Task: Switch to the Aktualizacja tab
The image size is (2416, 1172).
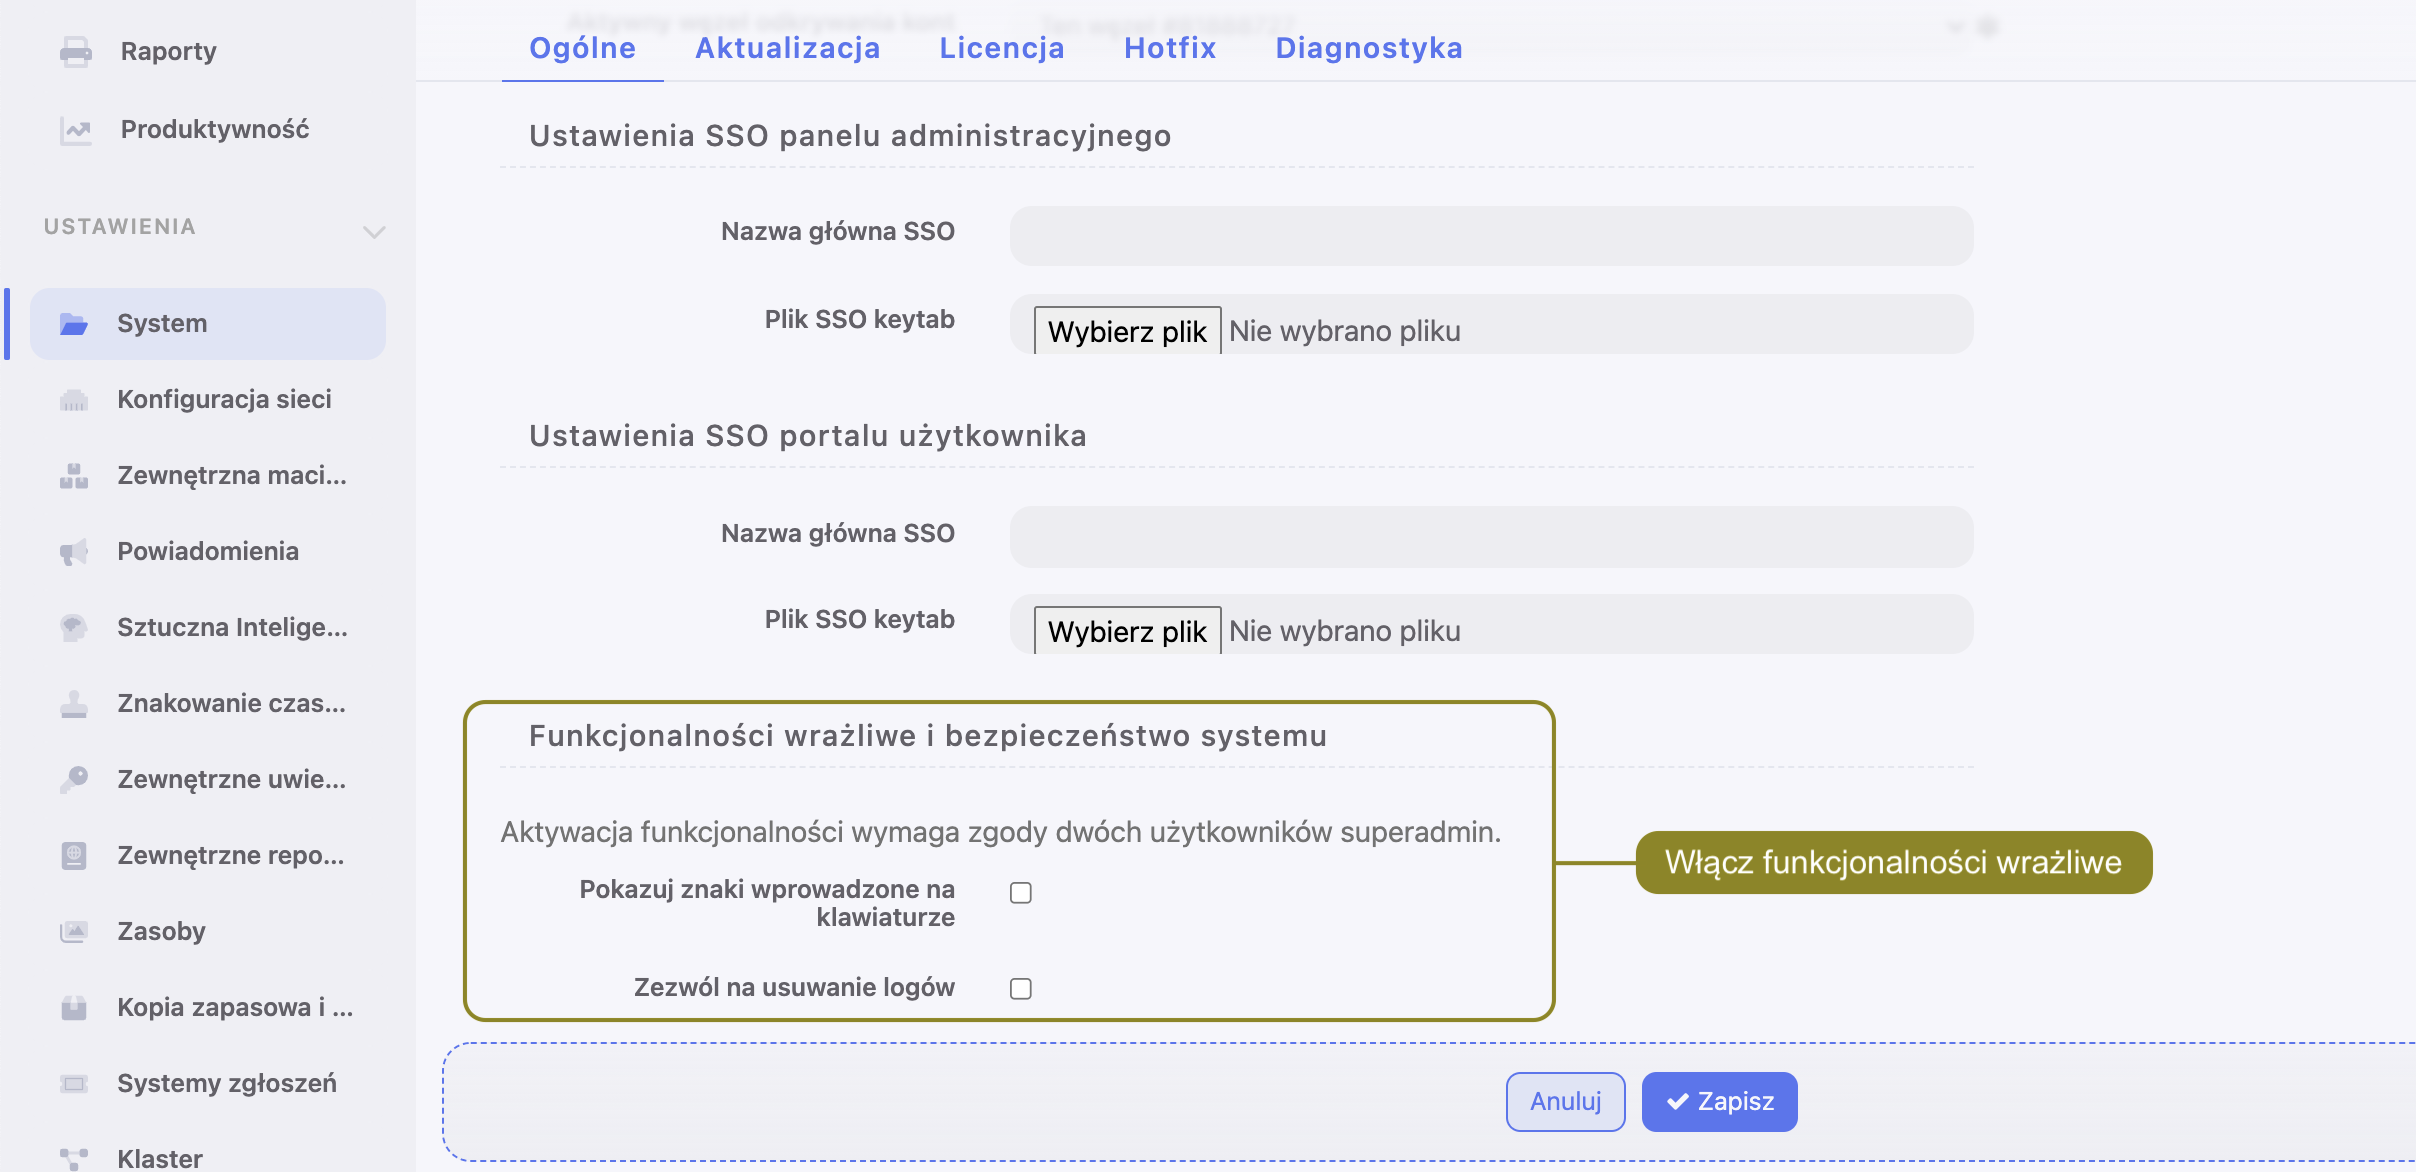Action: tap(787, 48)
